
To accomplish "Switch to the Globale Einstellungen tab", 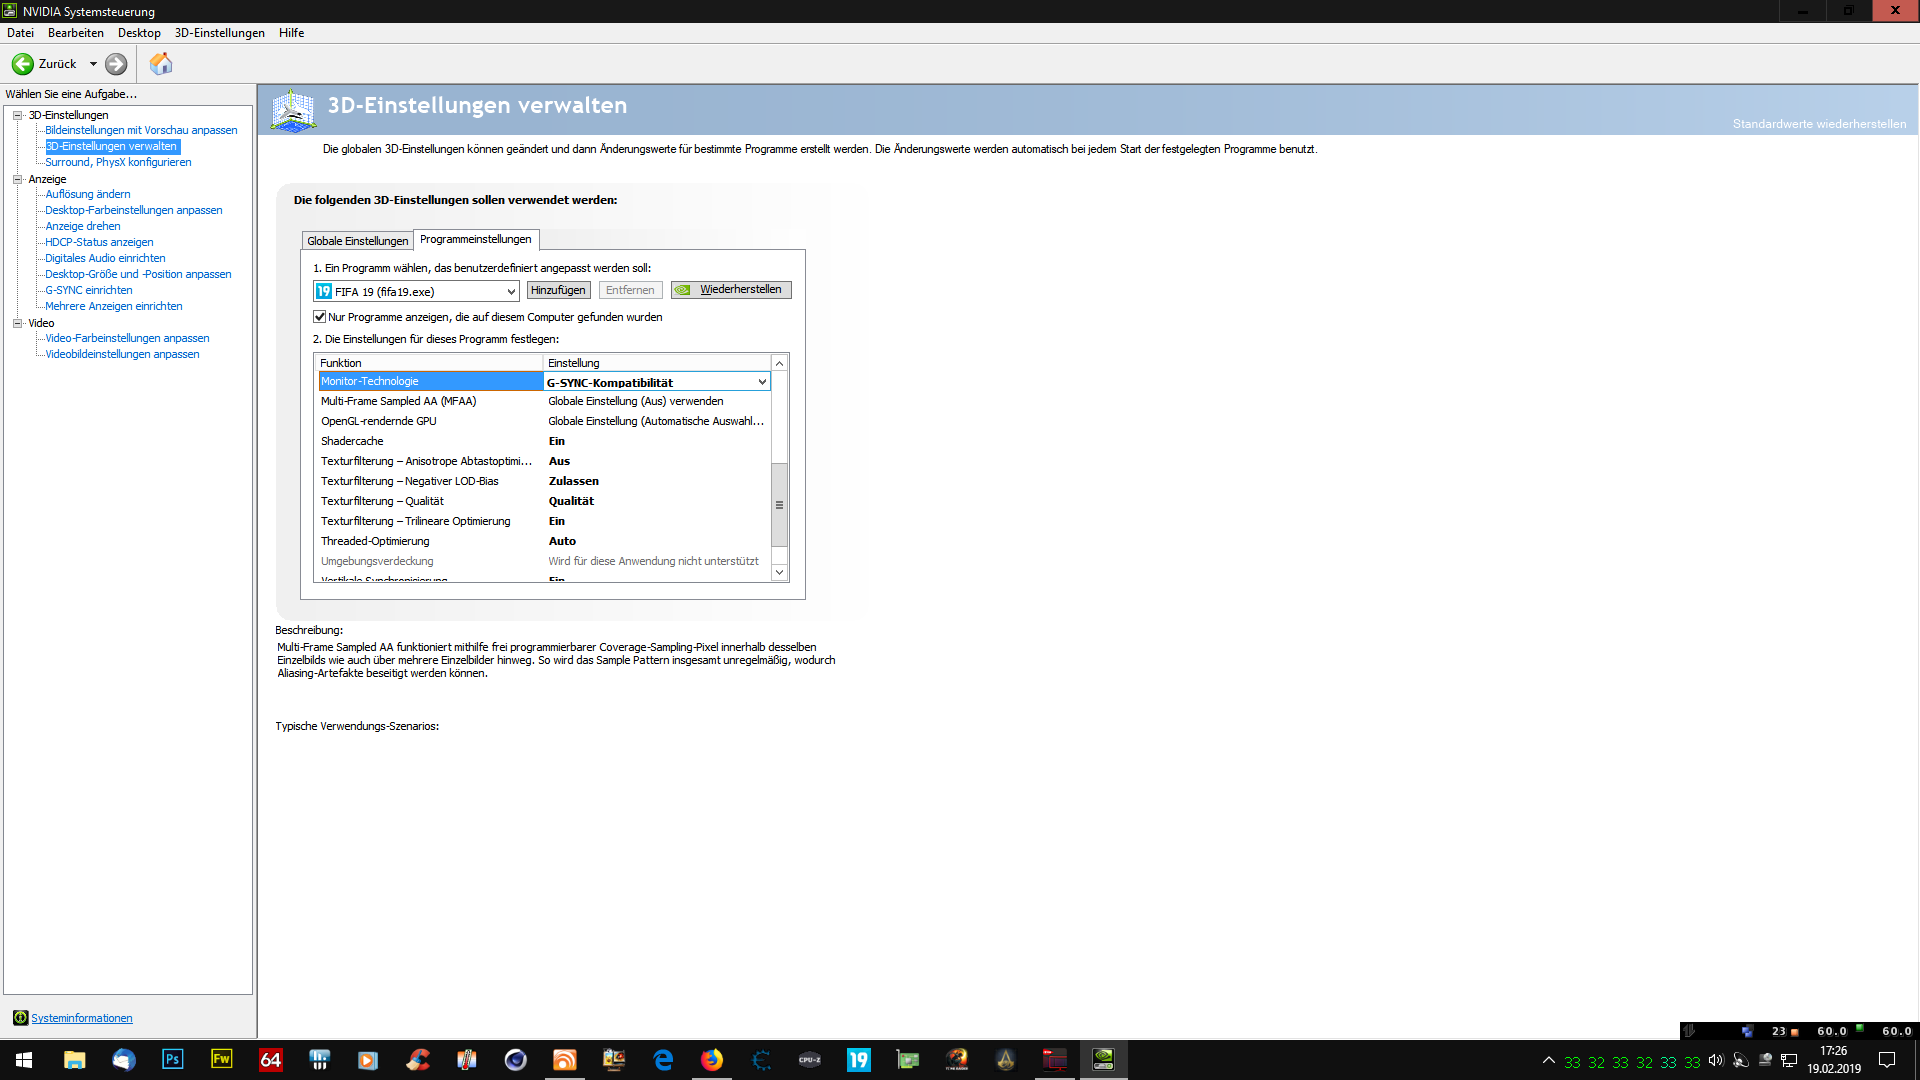I will click(x=358, y=241).
